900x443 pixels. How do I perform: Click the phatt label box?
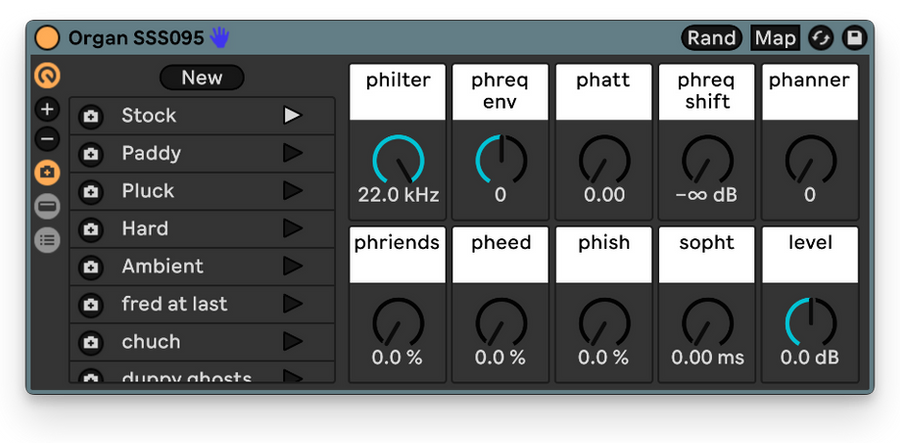604,92
